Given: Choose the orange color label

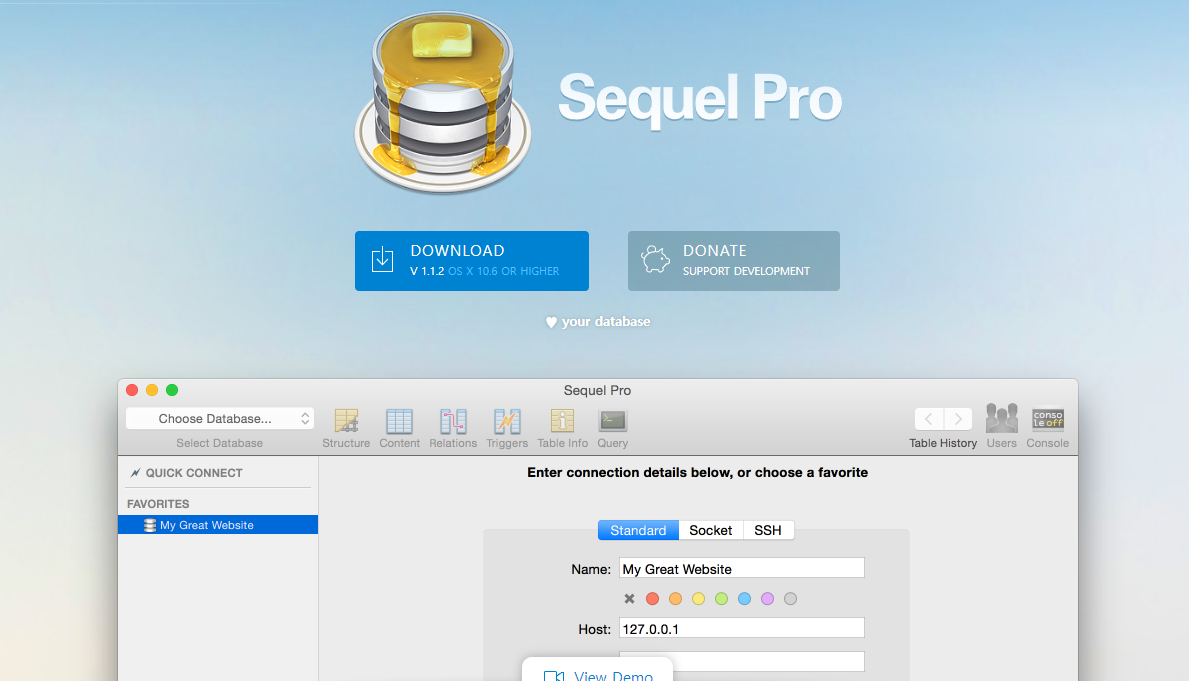Looking at the screenshot, I should tap(676, 598).
